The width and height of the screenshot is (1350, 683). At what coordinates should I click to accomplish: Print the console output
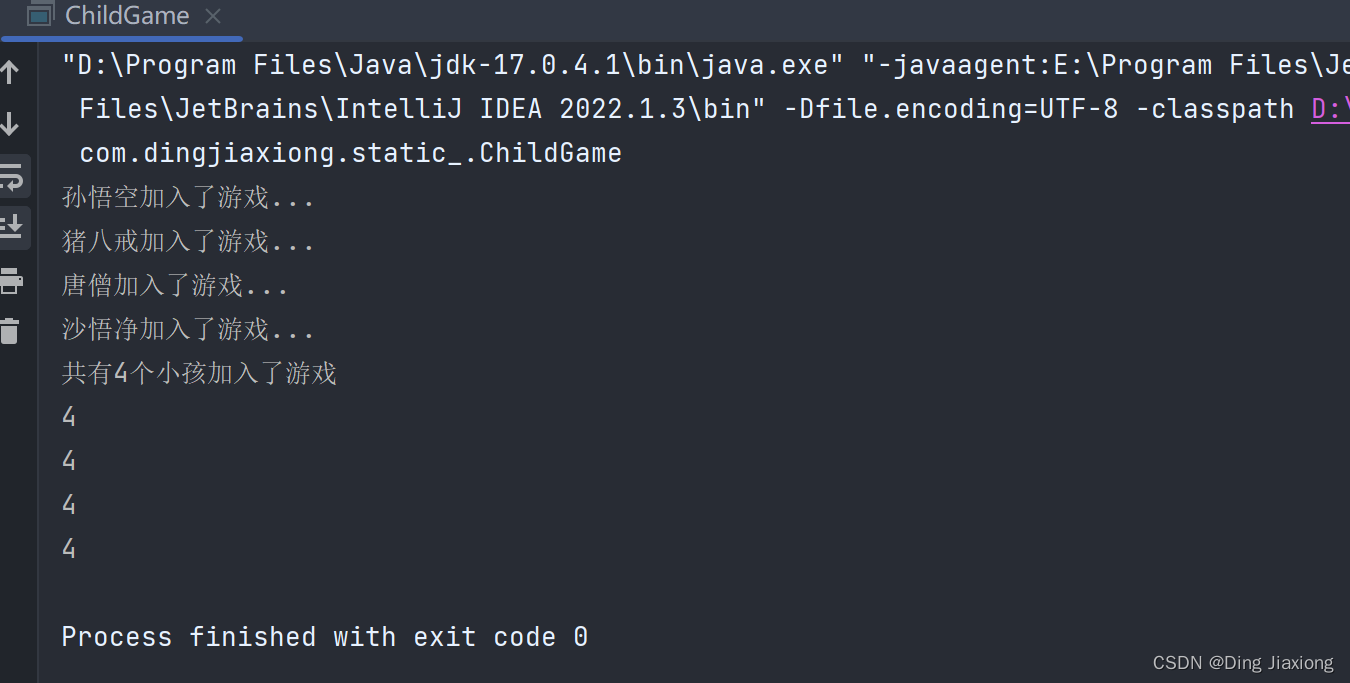(11, 281)
